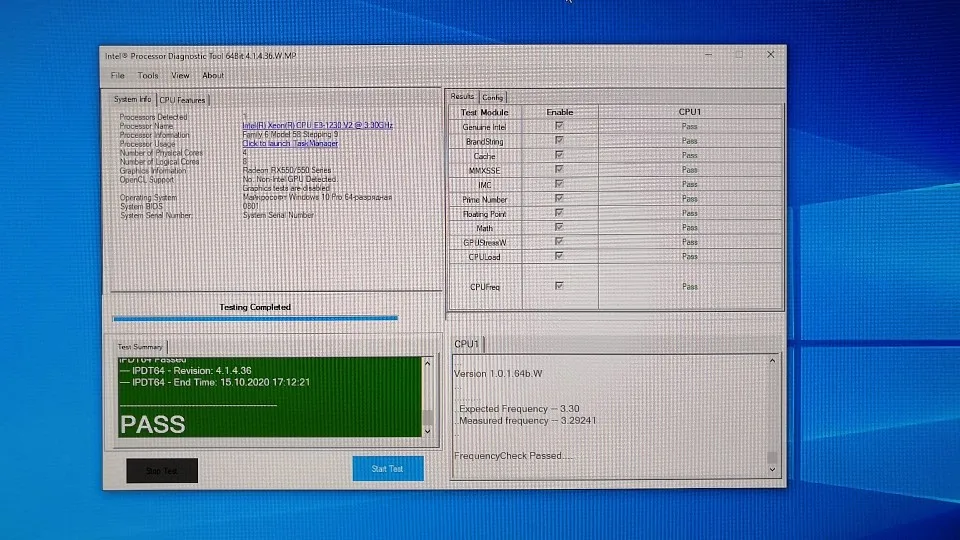Click the Pass result for Genuine Intel
The width and height of the screenshot is (960, 540).
click(x=690, y=126)
